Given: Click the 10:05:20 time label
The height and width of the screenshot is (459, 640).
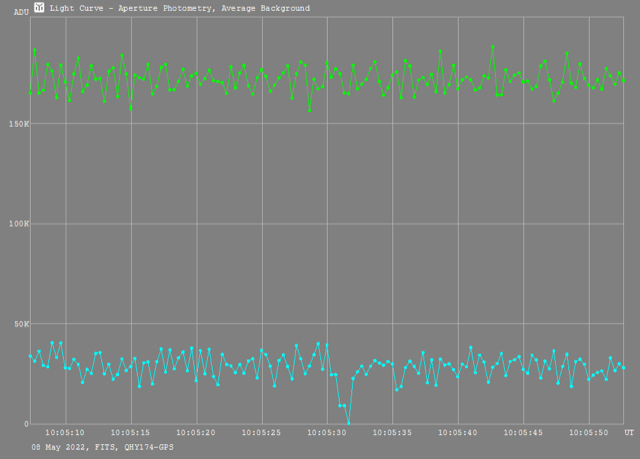Looking at the screenshot, I should click(196, 432).
